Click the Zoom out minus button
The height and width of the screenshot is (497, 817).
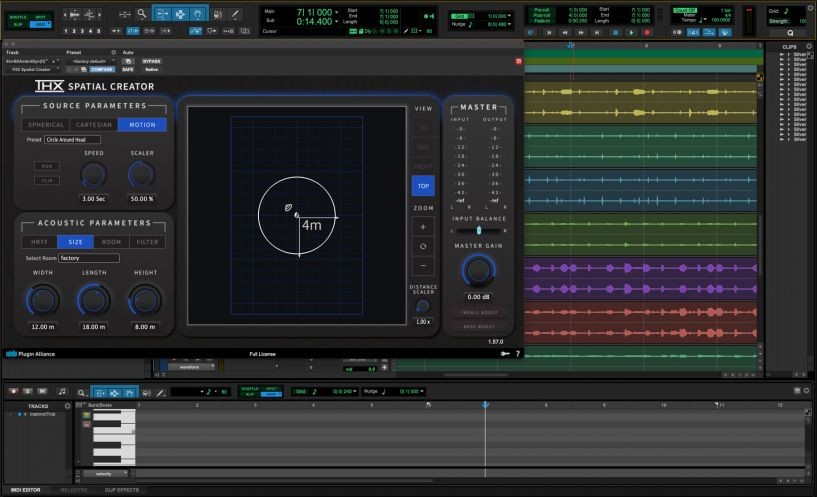pos(423,266)
